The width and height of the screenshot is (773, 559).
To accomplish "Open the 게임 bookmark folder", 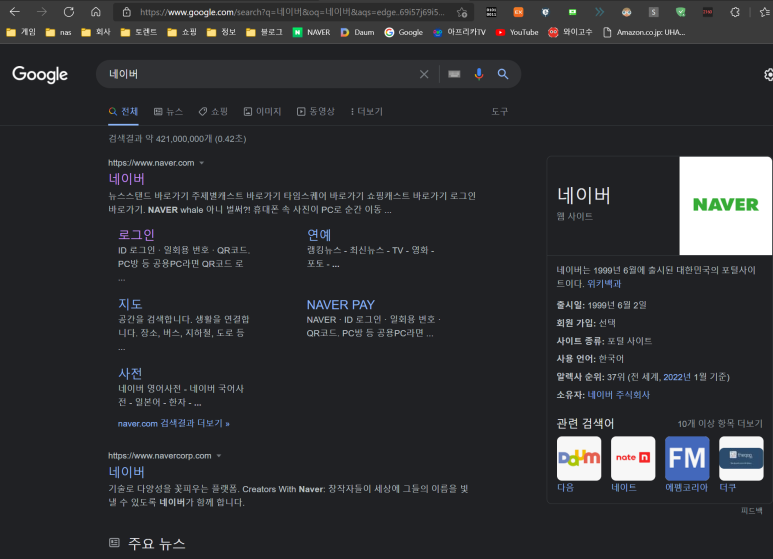I will (21, 32).
